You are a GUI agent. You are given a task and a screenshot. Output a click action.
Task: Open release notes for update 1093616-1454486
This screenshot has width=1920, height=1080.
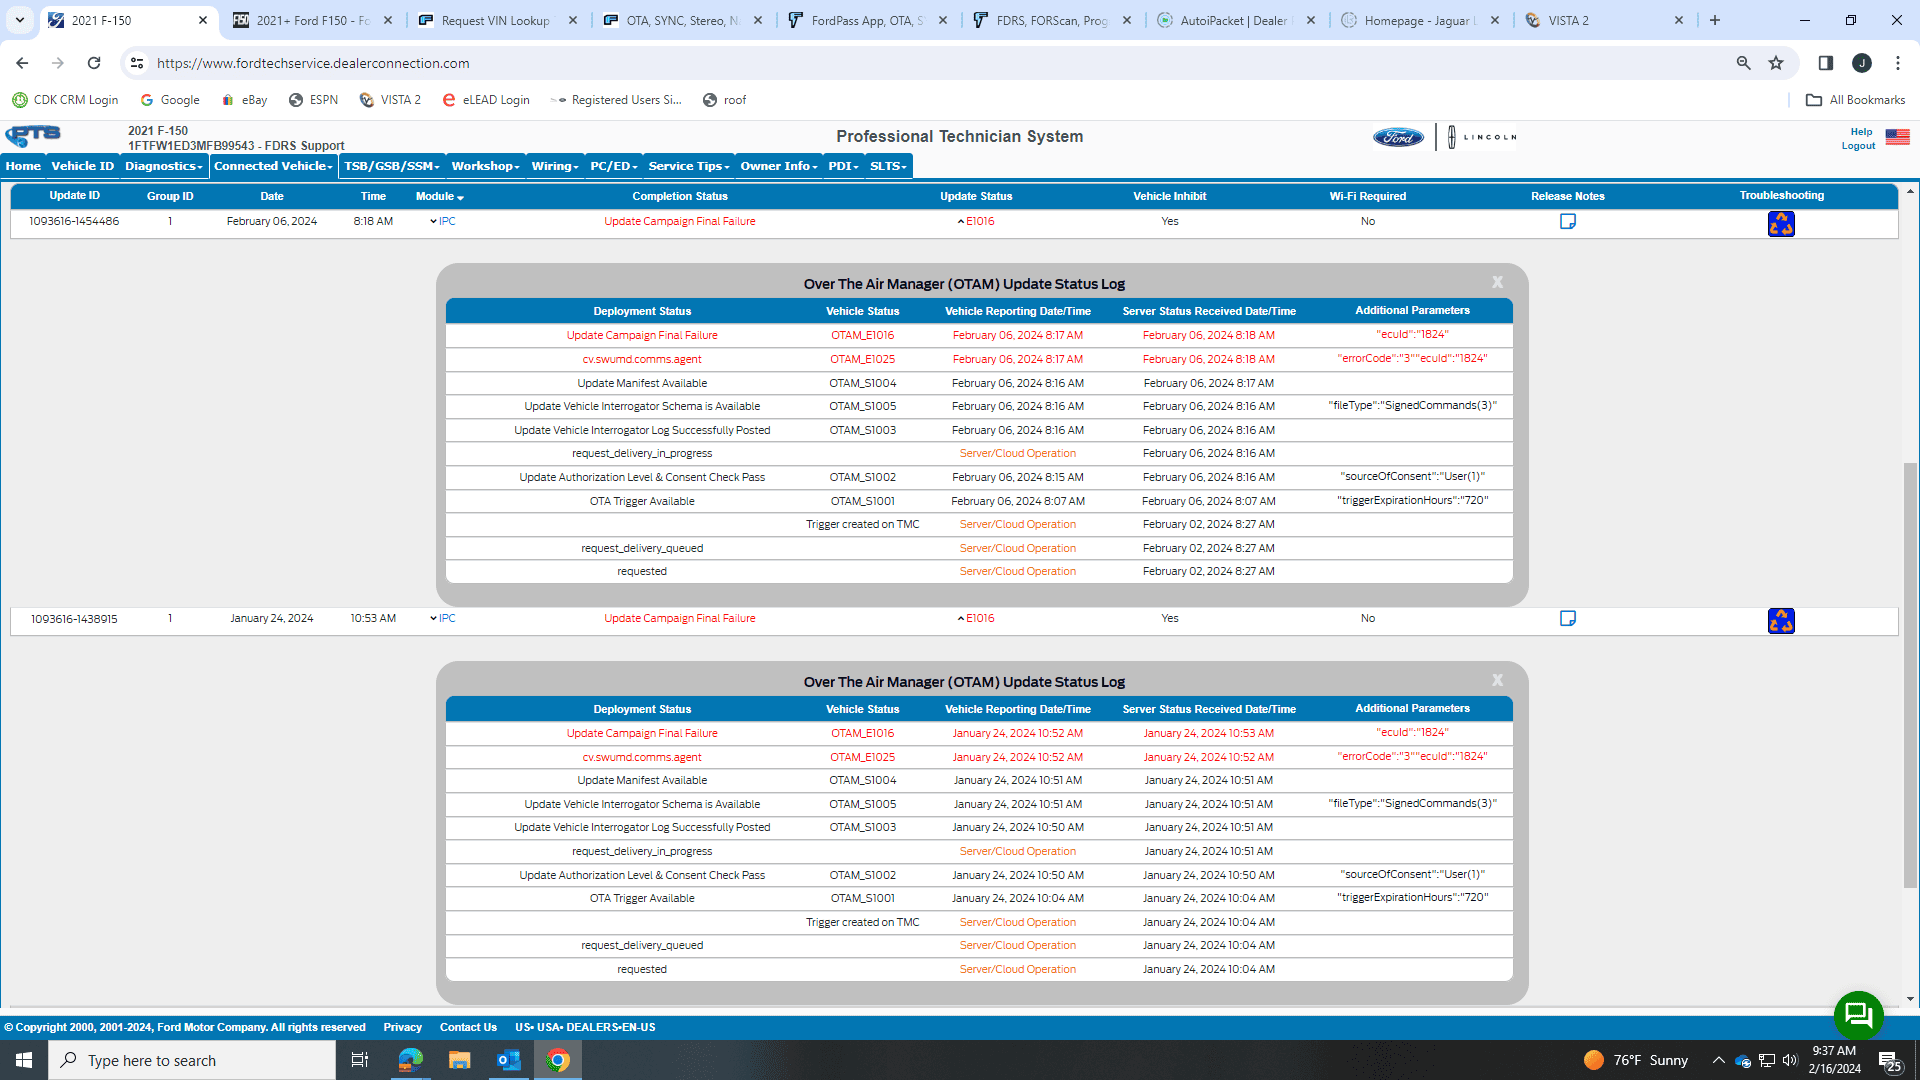pyautogui.click(x=1568, y=221)
